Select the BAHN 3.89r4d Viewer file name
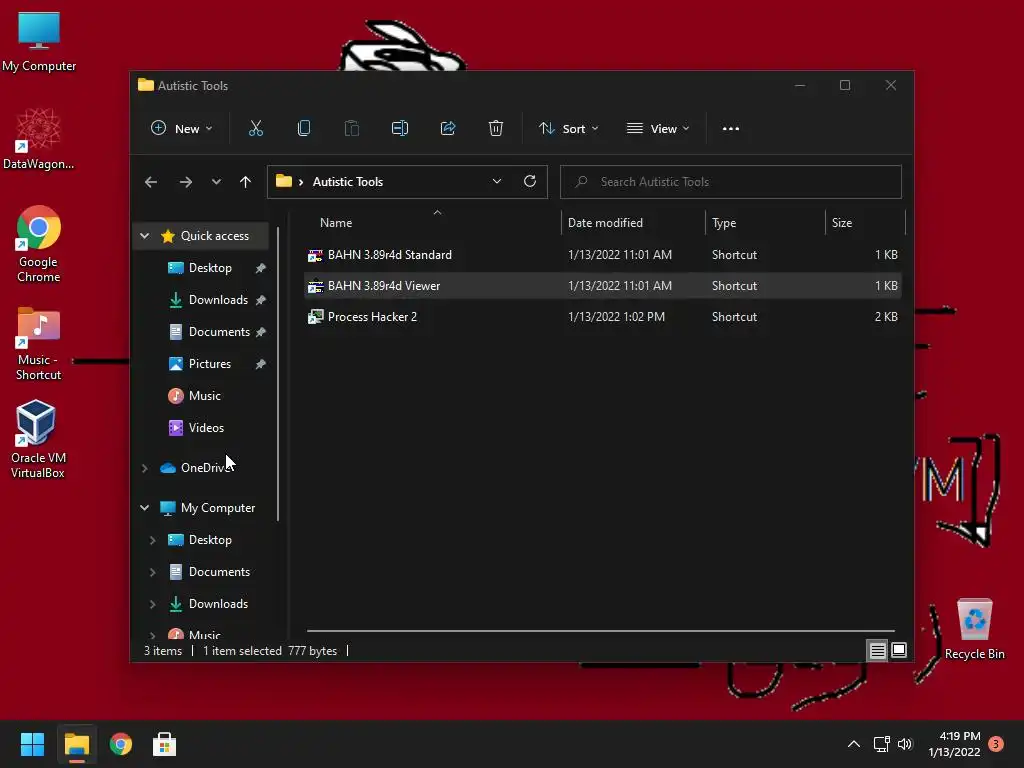This screenshot has width=1024, height=768. pyautogui.click(x=384, y=286)
